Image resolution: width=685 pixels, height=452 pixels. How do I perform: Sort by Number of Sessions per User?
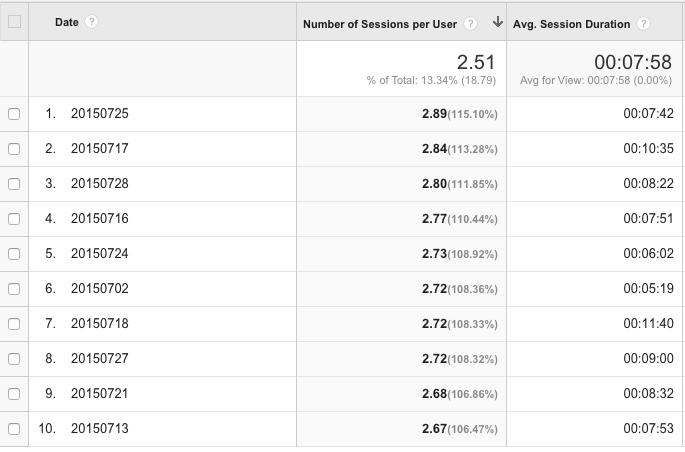tap(381, 24)
